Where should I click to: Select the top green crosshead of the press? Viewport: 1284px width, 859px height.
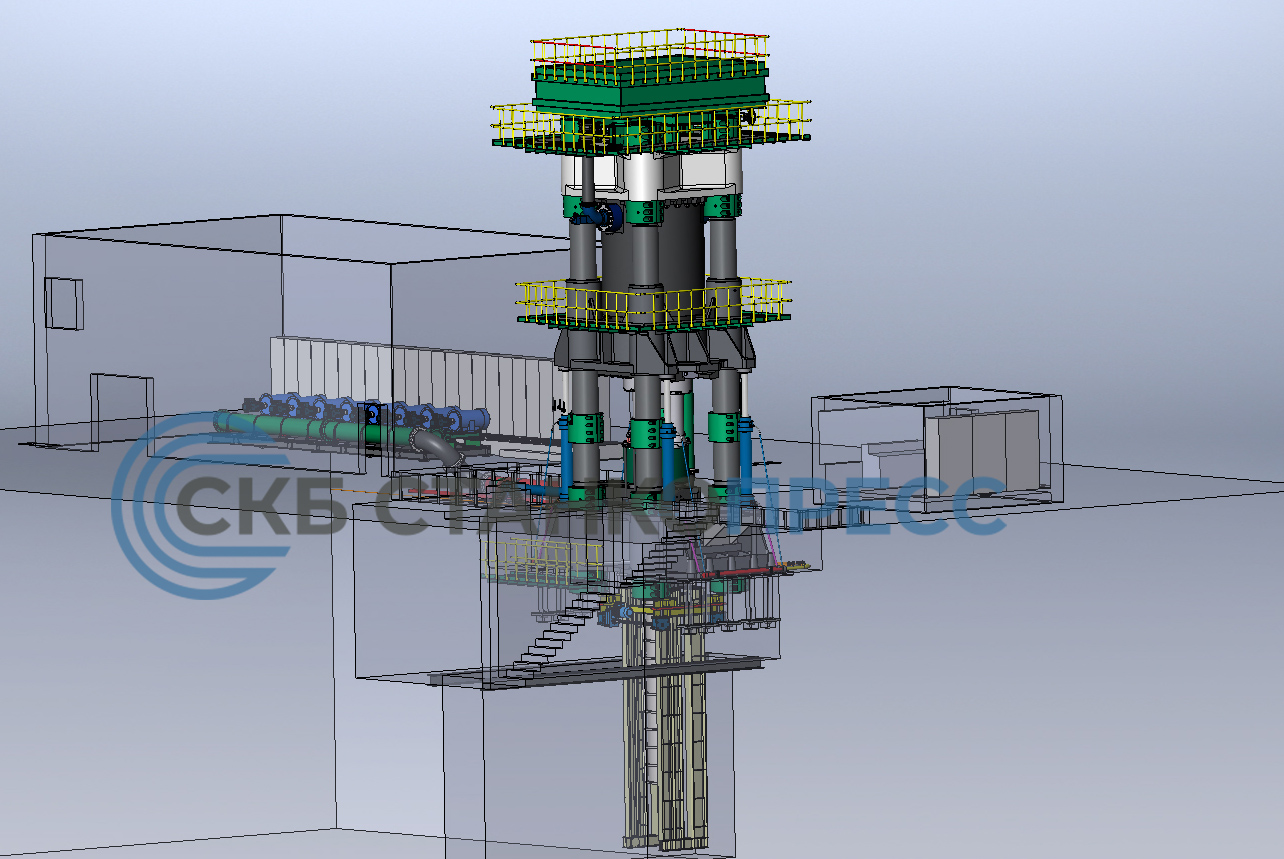point(650,89)
